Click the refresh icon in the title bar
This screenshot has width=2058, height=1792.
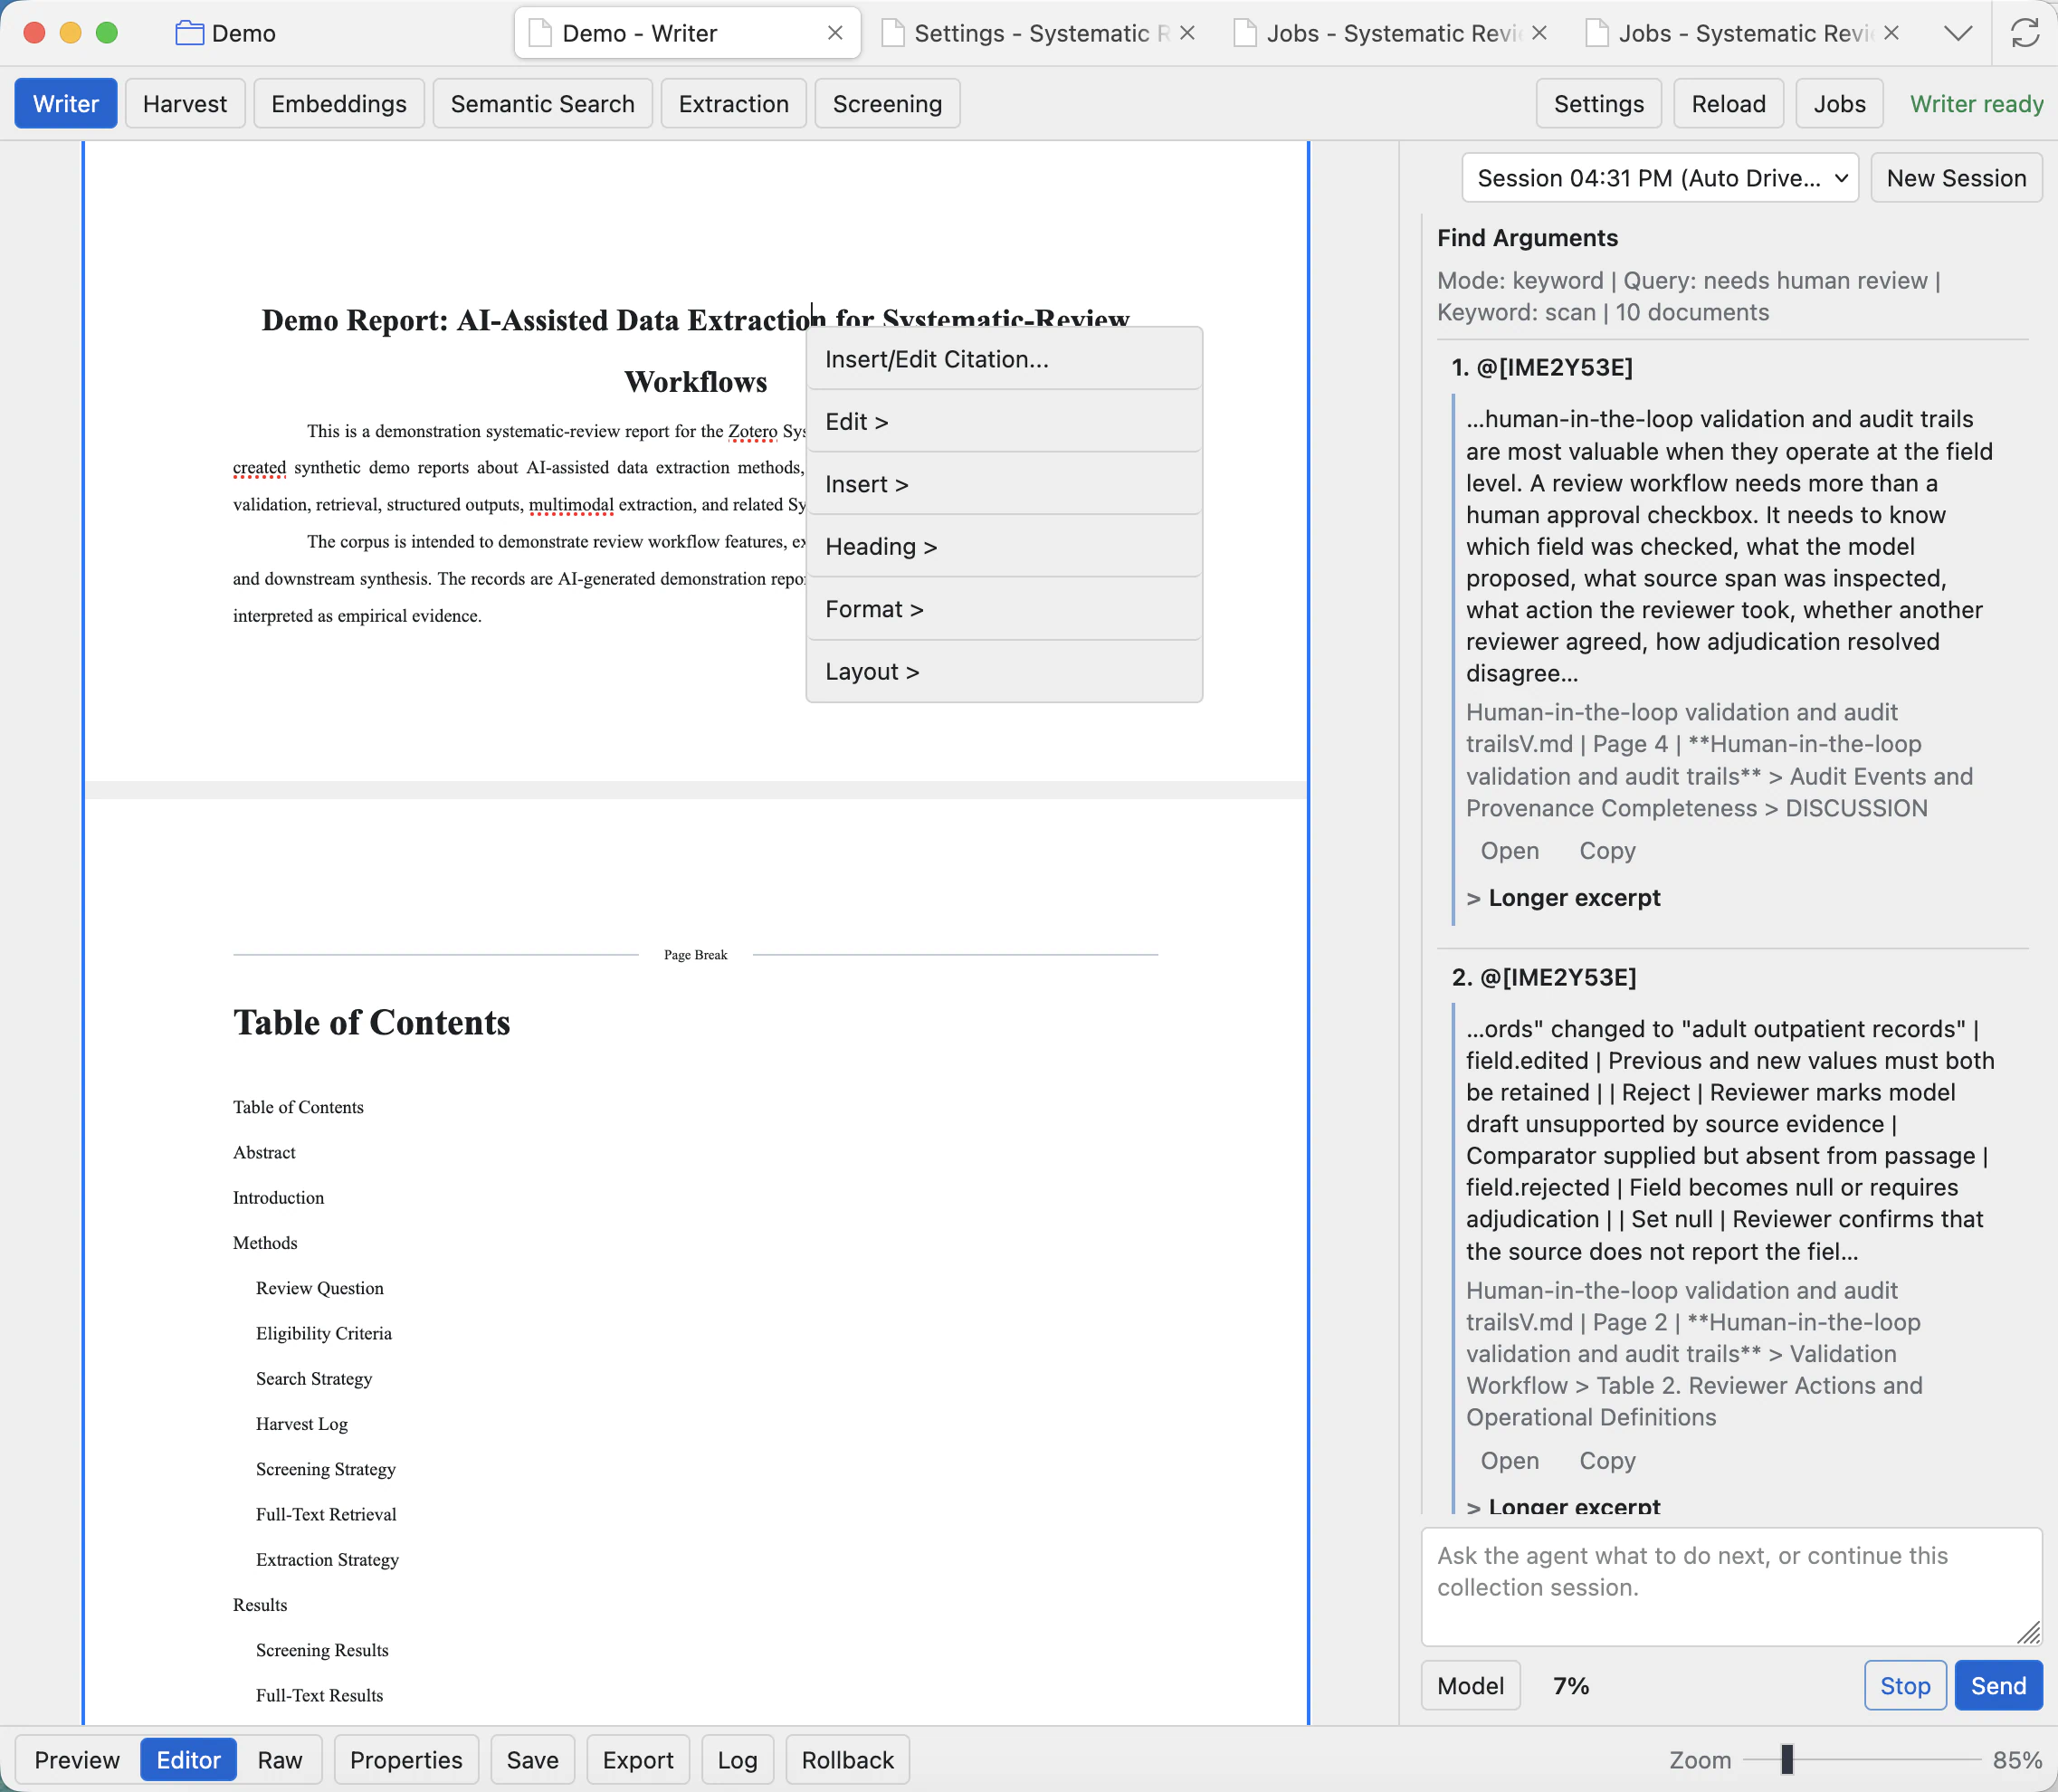point(2025,33)
